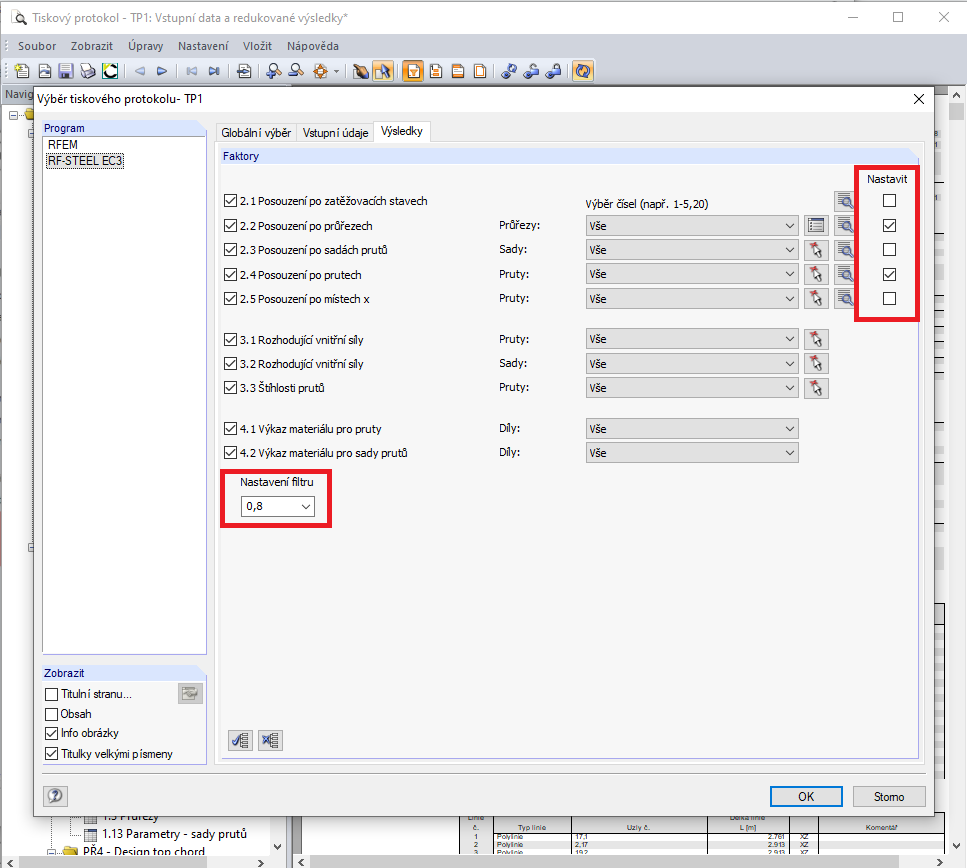
Task: Pick Pruty graphically in row 3.1
Action: pos(816,339)
